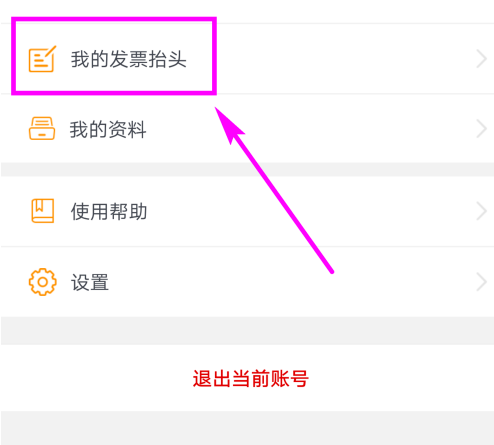Click the 使用帮助 bookmark-book icon

click(x=42, y=211)
